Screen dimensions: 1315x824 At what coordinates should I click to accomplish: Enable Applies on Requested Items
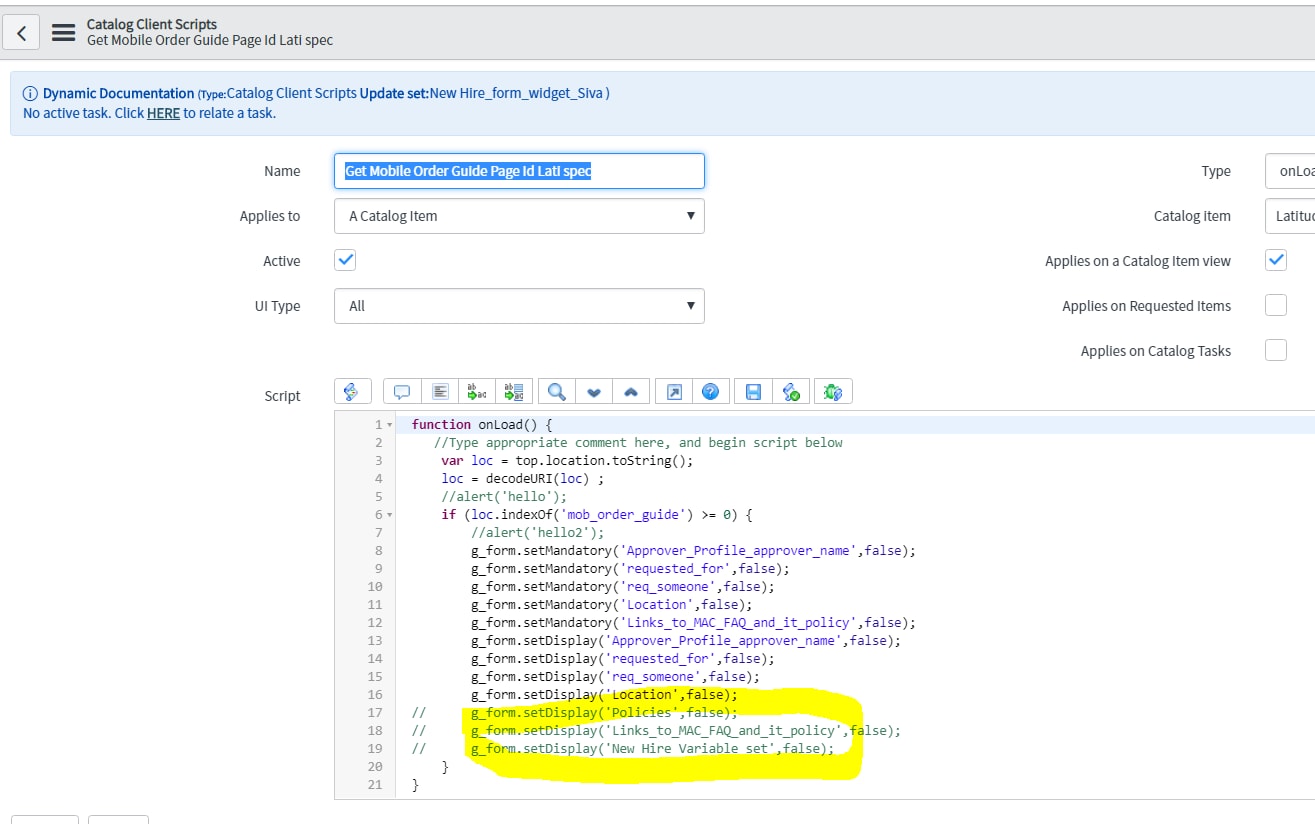pos(1276,305)
